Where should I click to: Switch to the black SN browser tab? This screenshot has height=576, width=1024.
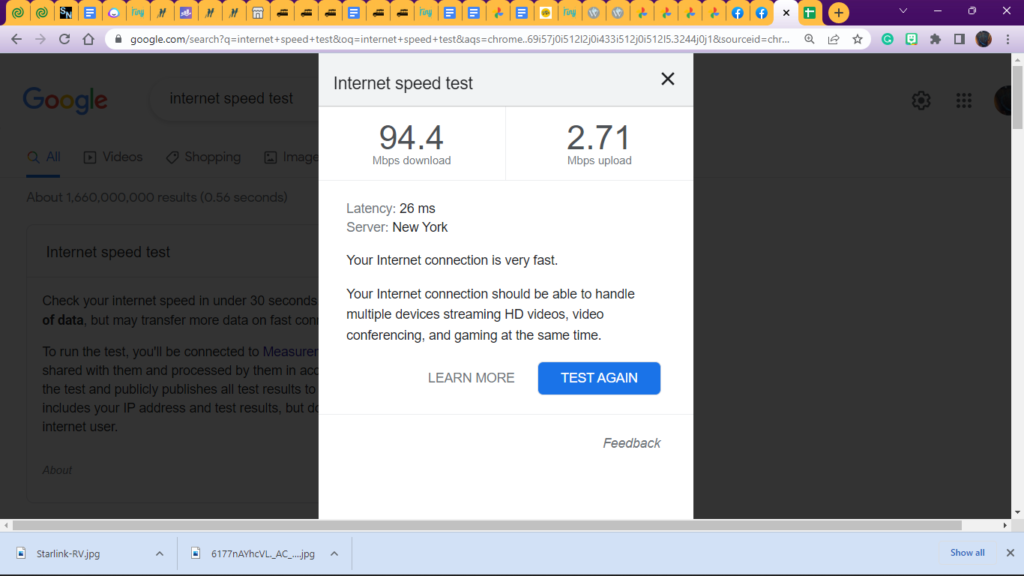point(66,12)
